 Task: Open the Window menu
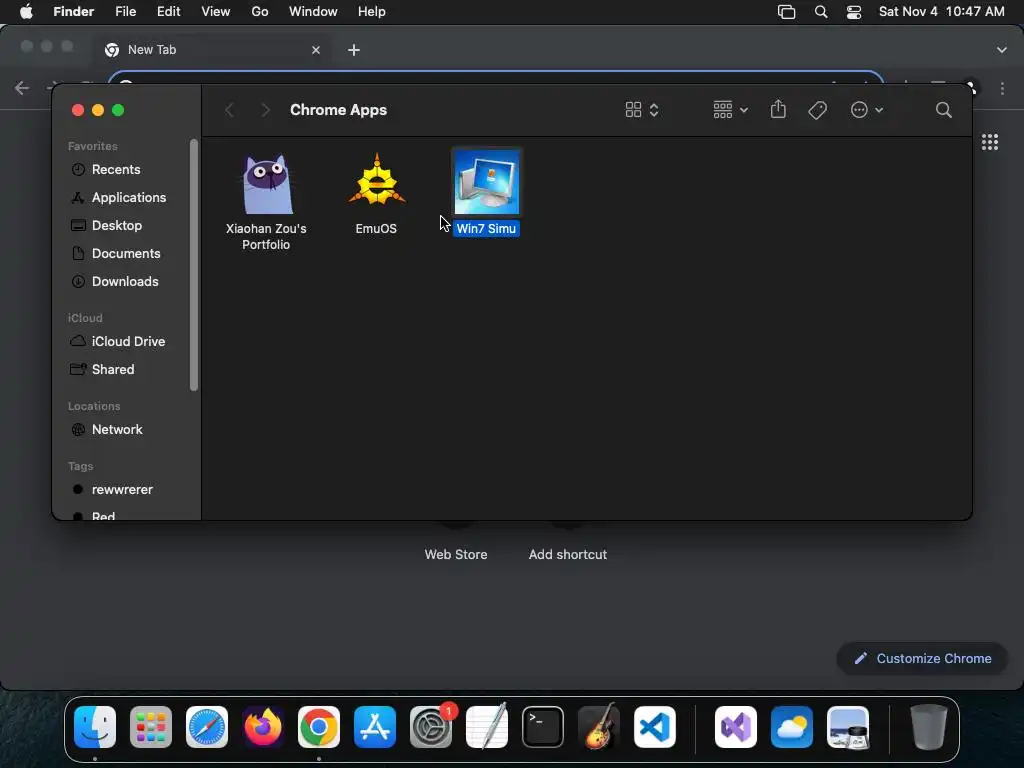pos(313,12)
